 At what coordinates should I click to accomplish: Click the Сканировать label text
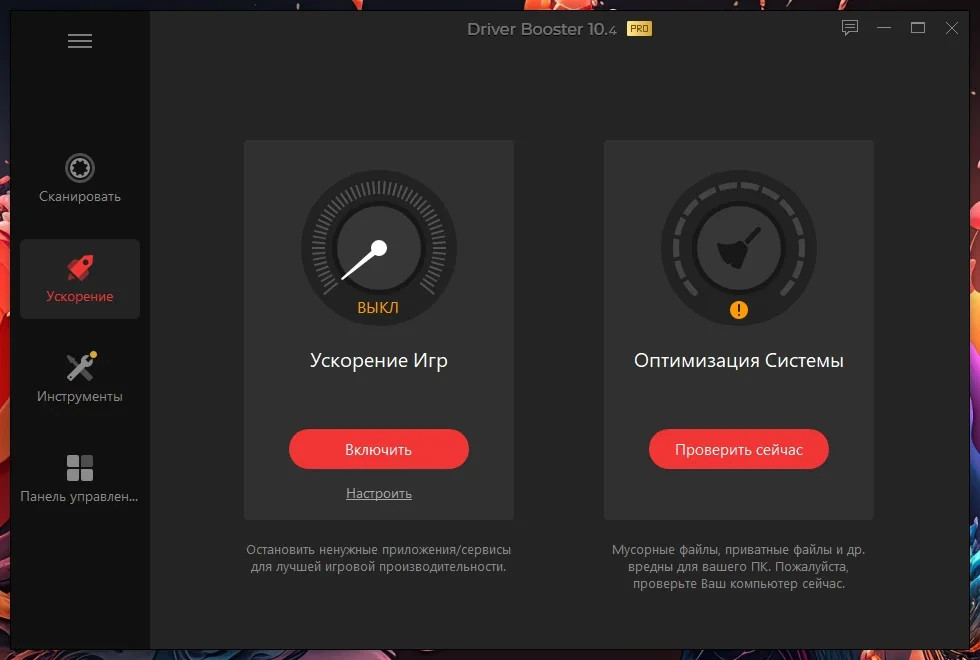[x=80, y=196]
